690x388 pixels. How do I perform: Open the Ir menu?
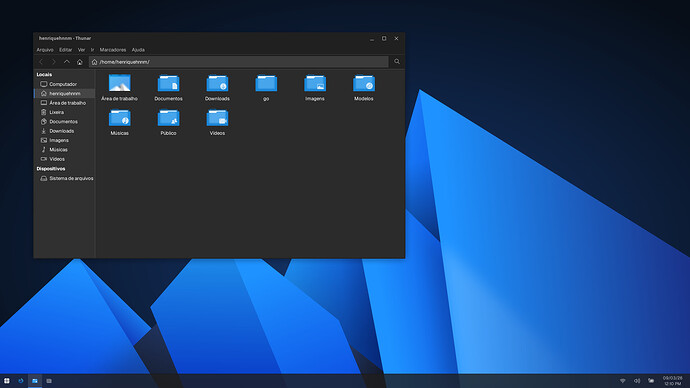[x=92, y=50]
